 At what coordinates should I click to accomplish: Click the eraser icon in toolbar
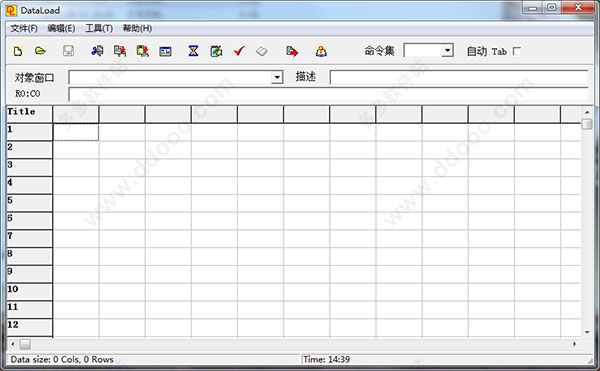click(262, 51)
